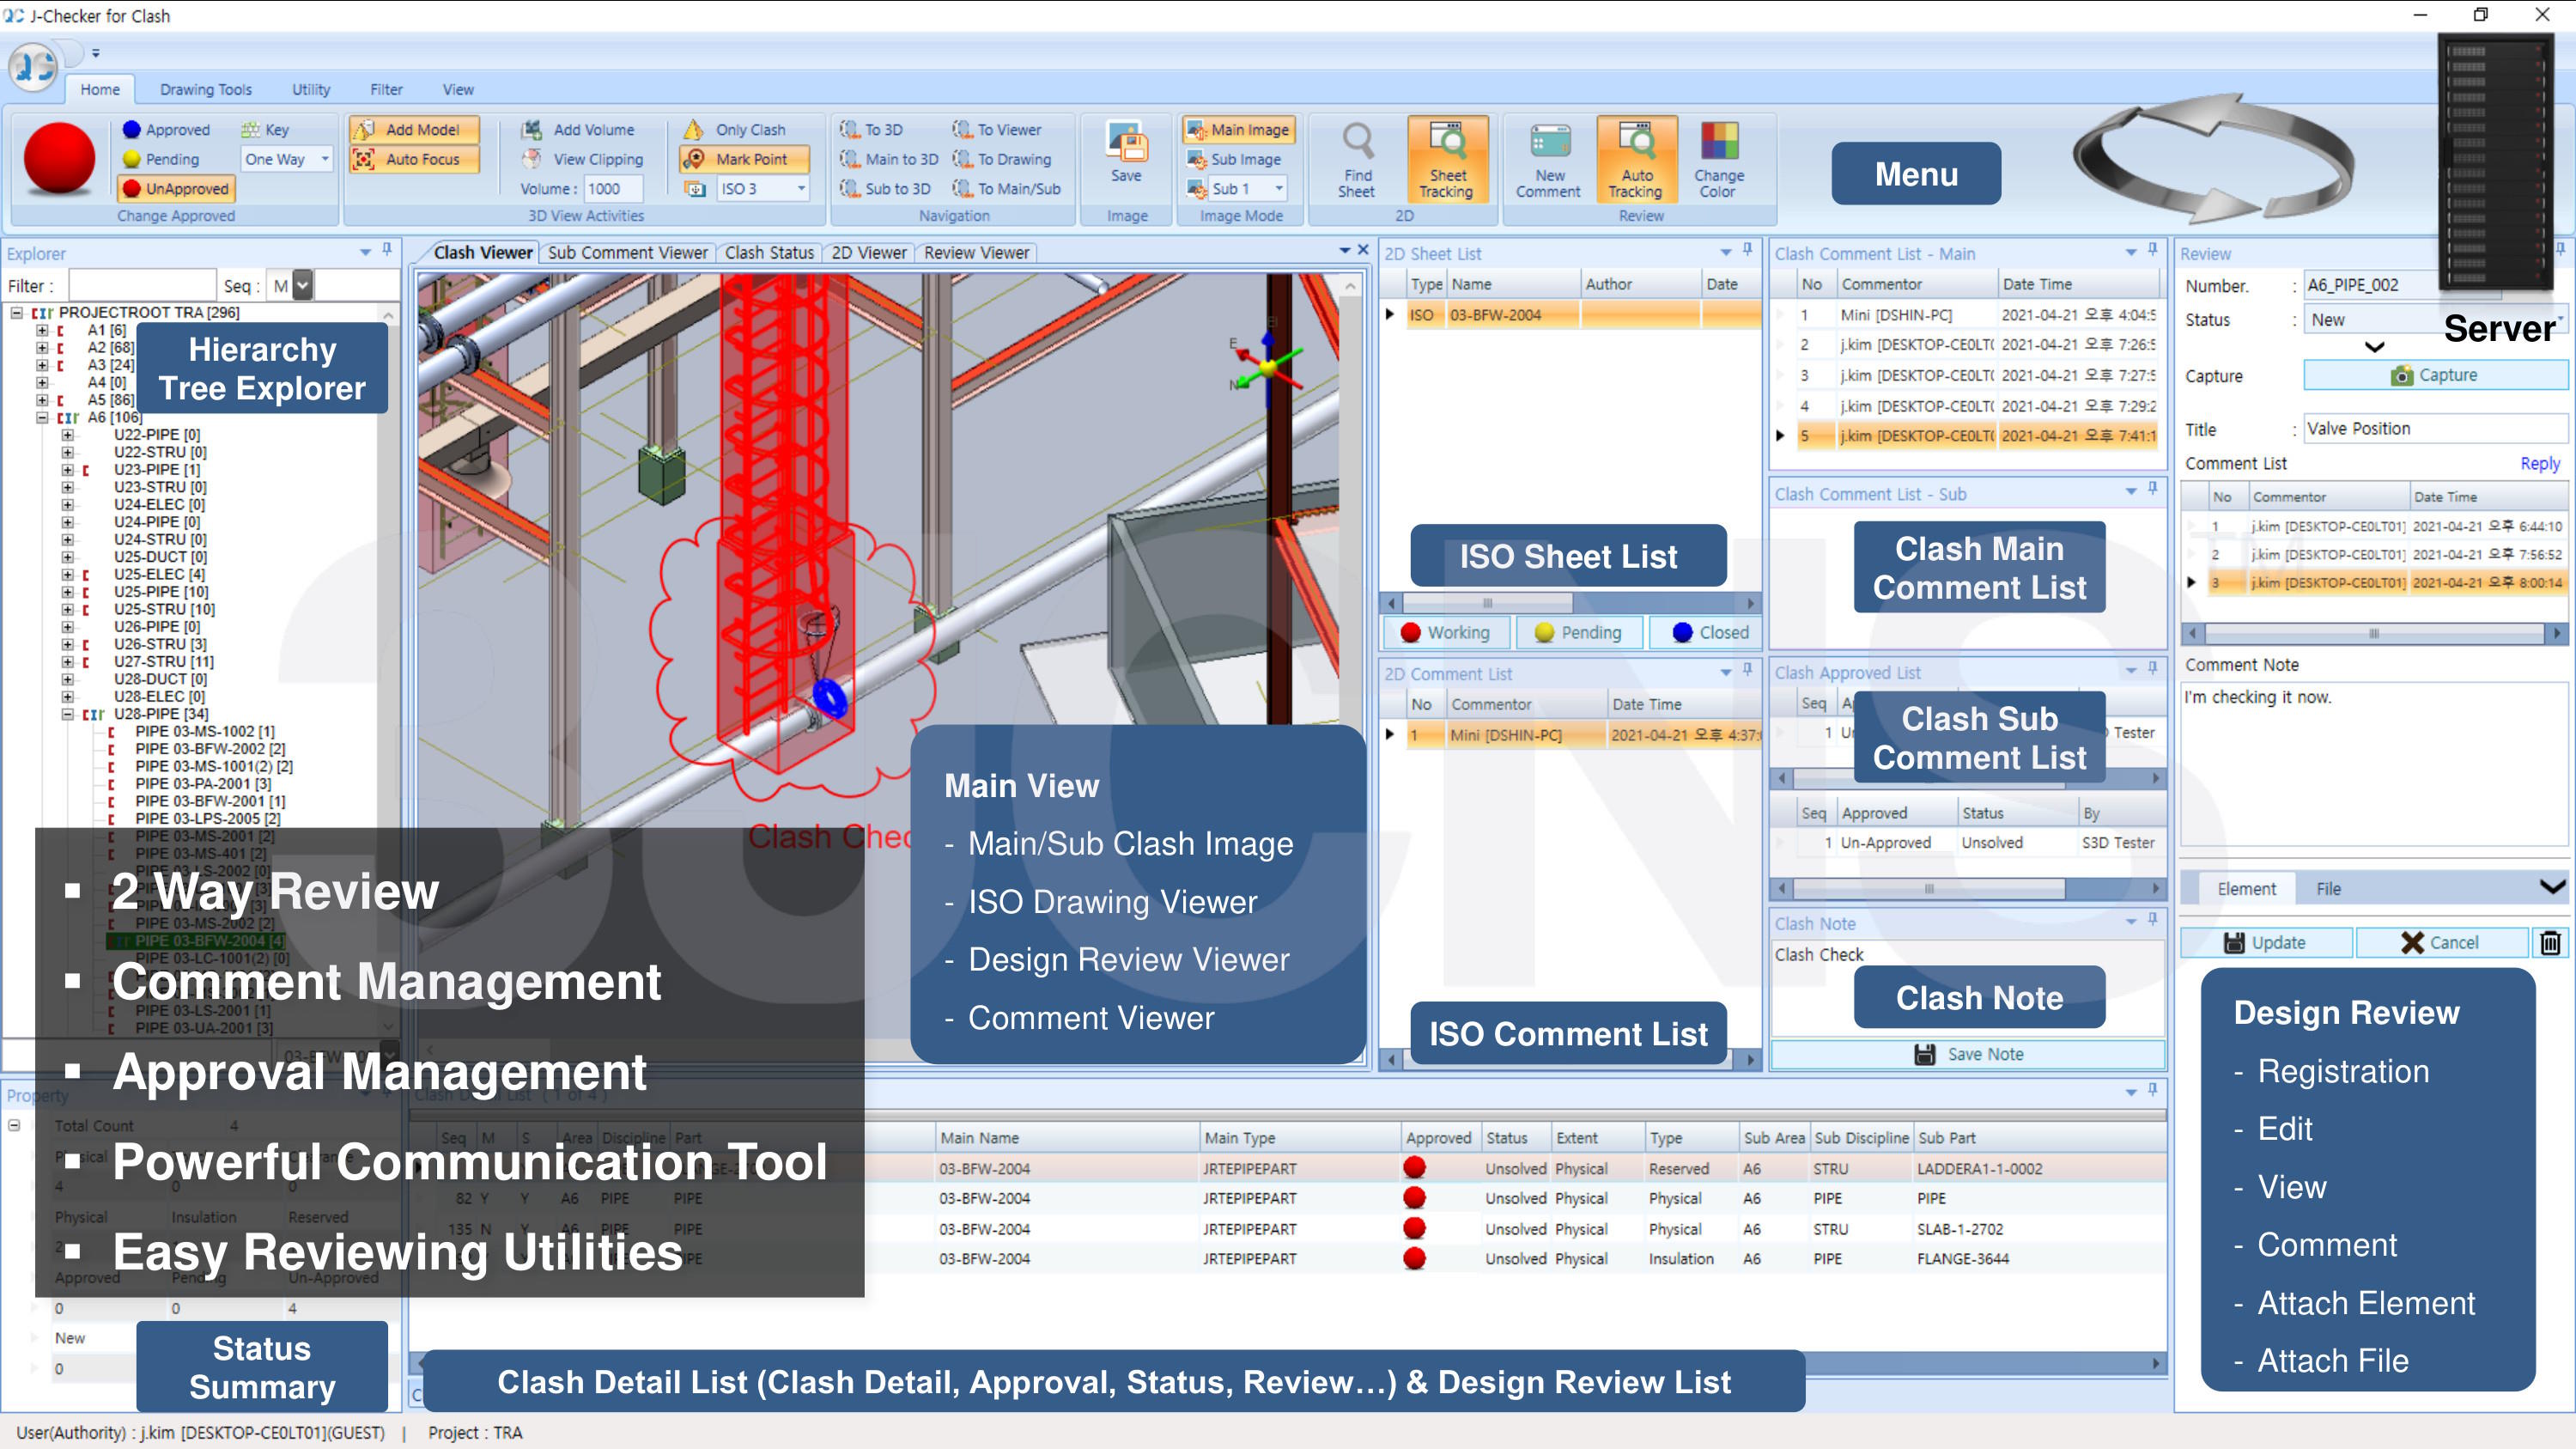Click the Title field Valve Position
This screenshot has width=2576, height=1449.
pos(2434,428)
